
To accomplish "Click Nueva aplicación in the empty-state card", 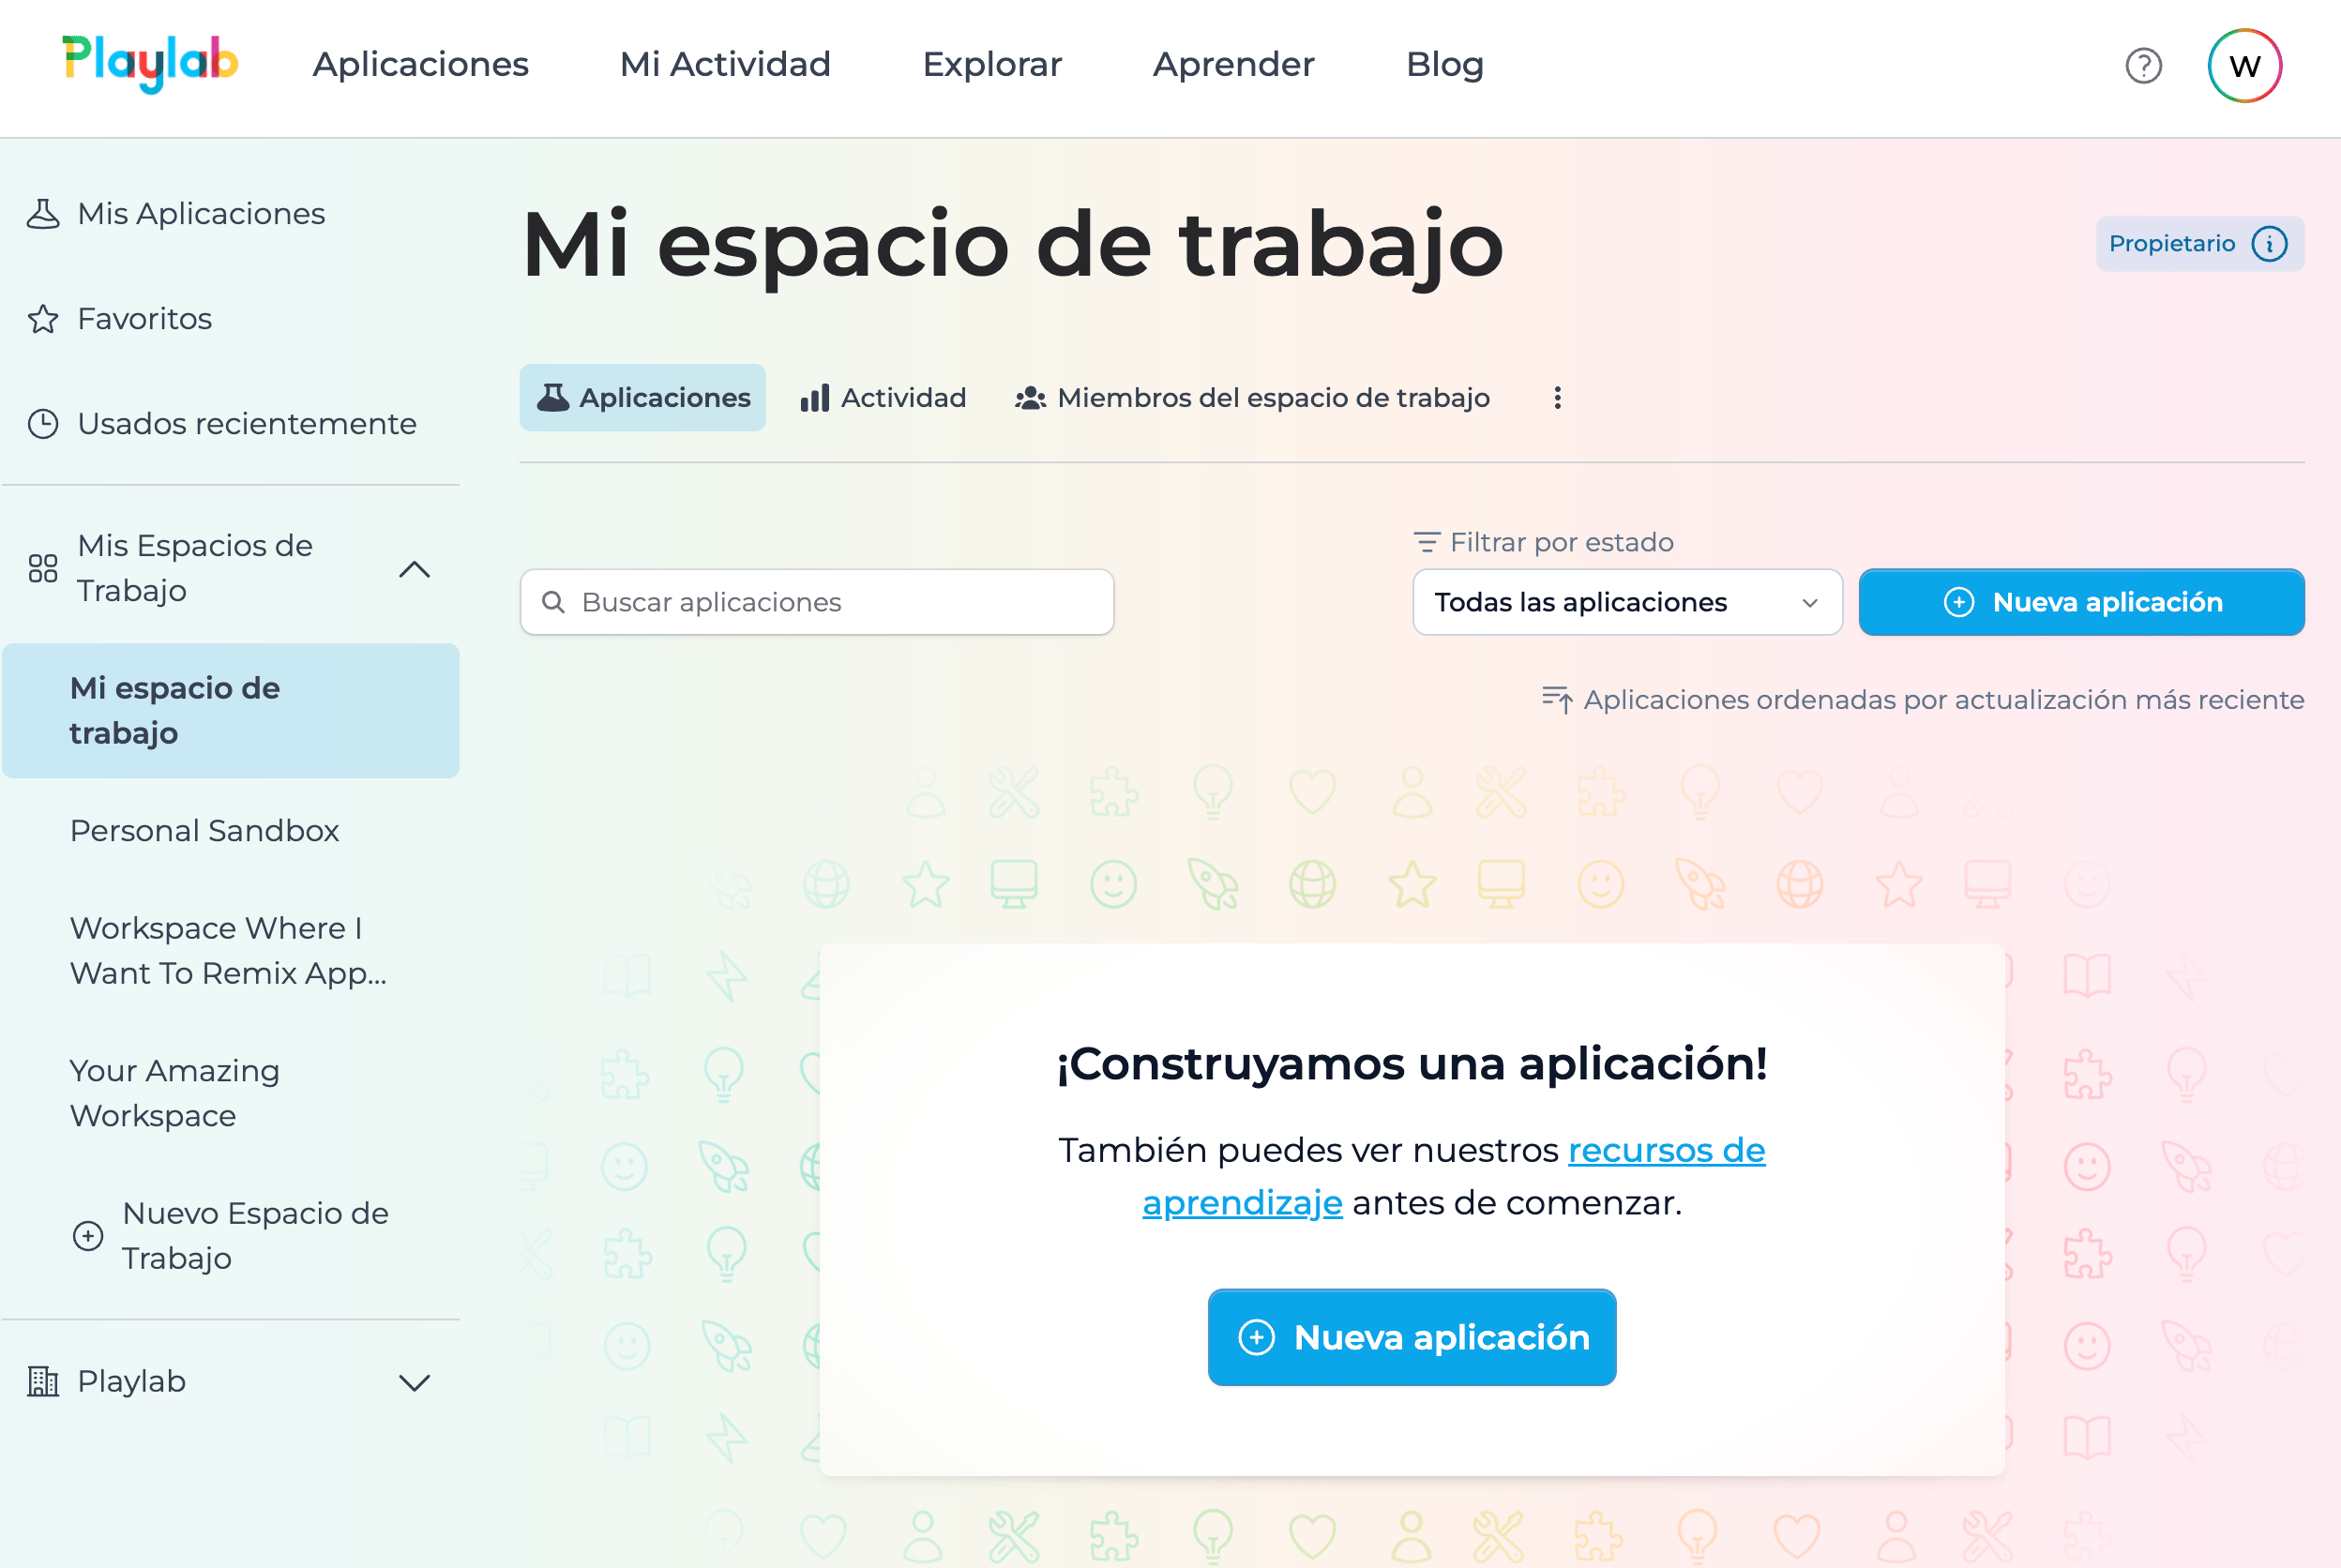I will click(x=1412, y=1337).
